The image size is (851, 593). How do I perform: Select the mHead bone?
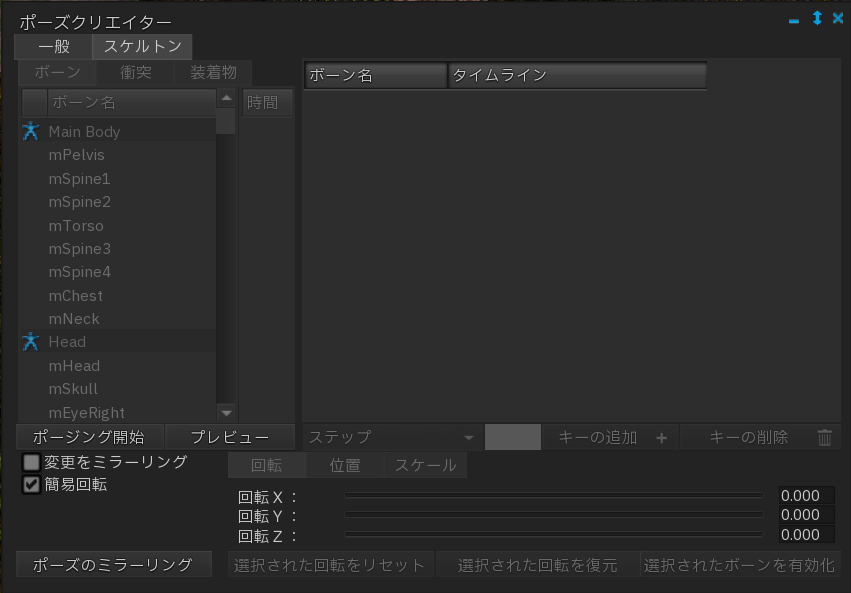click(x=118, y=366)
